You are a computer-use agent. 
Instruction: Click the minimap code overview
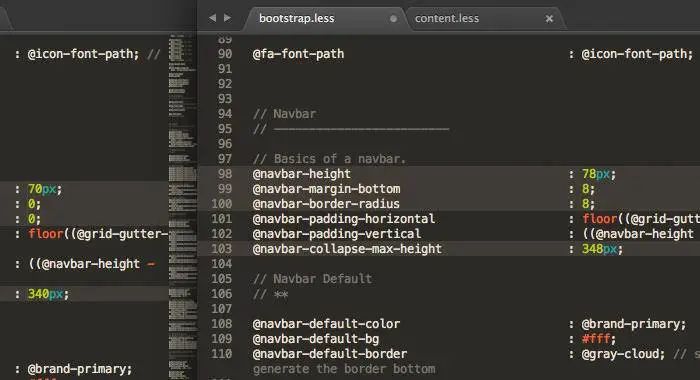pos(183,205)
